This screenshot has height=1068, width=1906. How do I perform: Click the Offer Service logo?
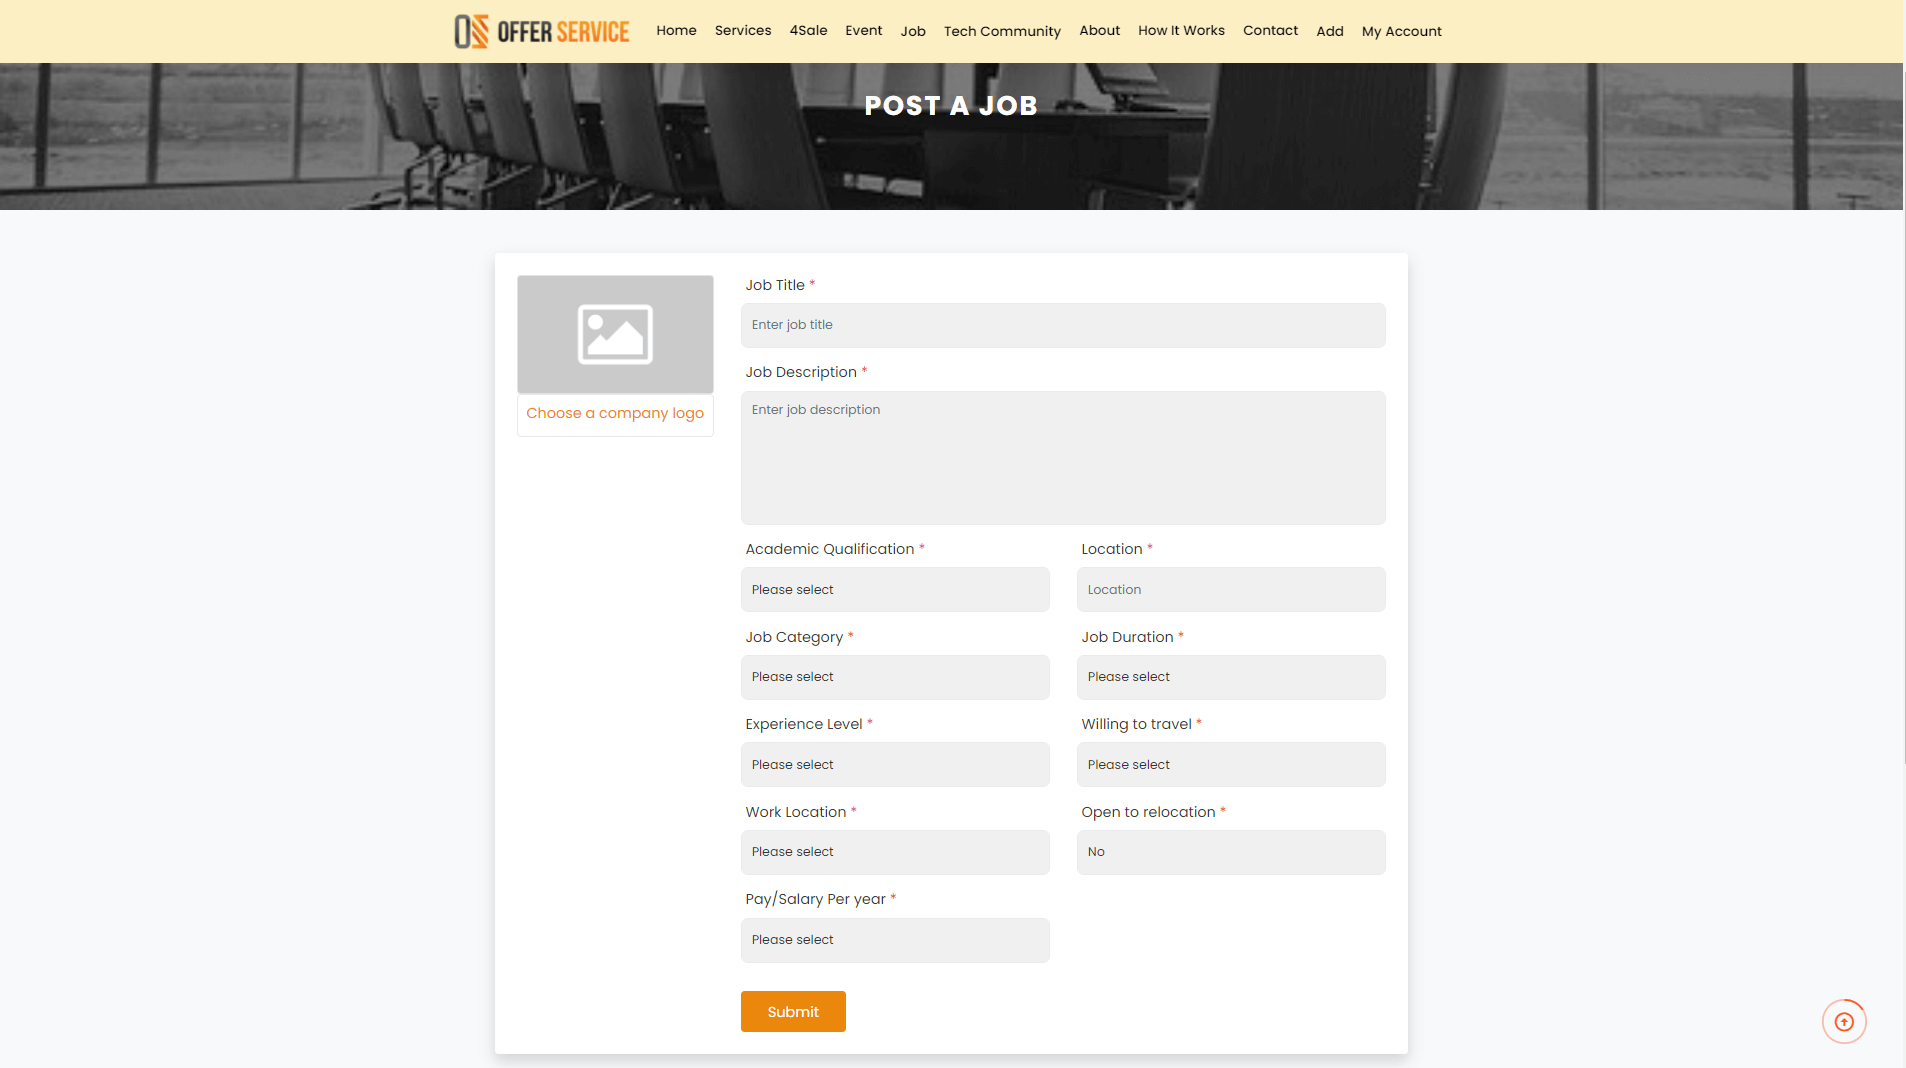[542, 31]
